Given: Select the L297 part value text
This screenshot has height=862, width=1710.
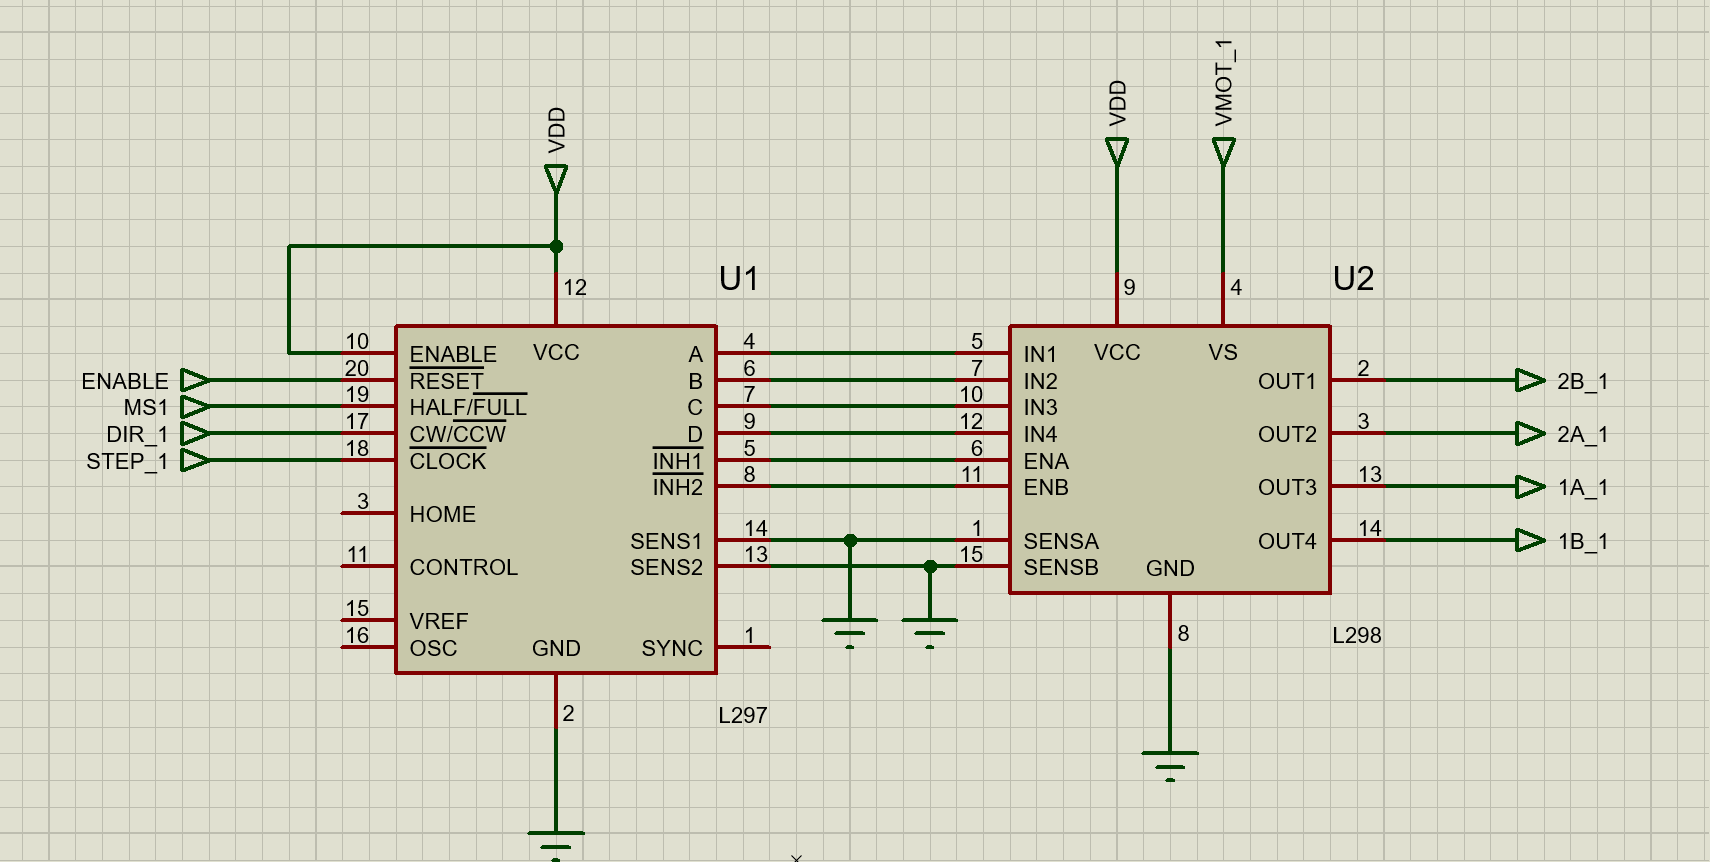Looking at the screenshot, I should pyautogui.click(x=743, y=715).
